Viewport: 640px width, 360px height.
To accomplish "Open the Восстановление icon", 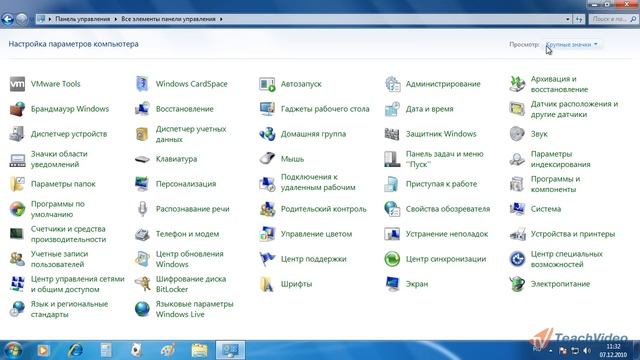I will pyautogui.click(x=142, y=109).
